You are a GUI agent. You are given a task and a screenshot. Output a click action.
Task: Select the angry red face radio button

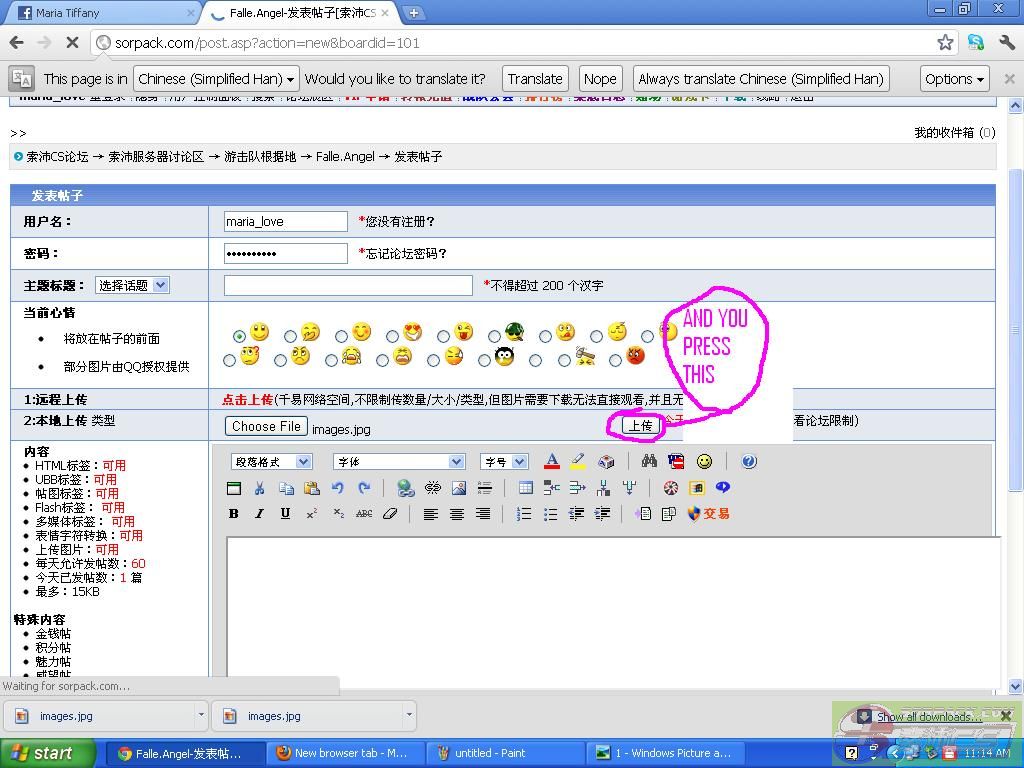coord(615,360)
